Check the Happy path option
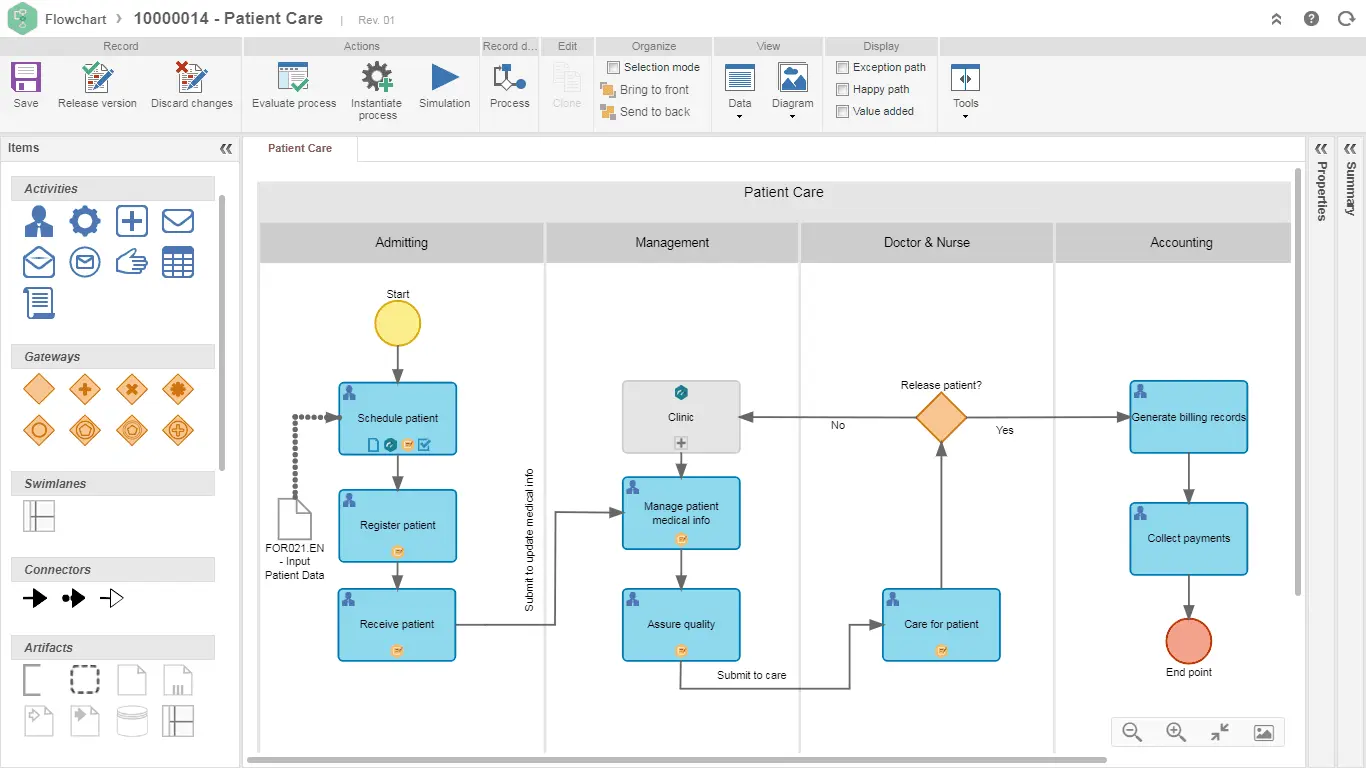This screenshot has height=768, width=1366. 843,89
